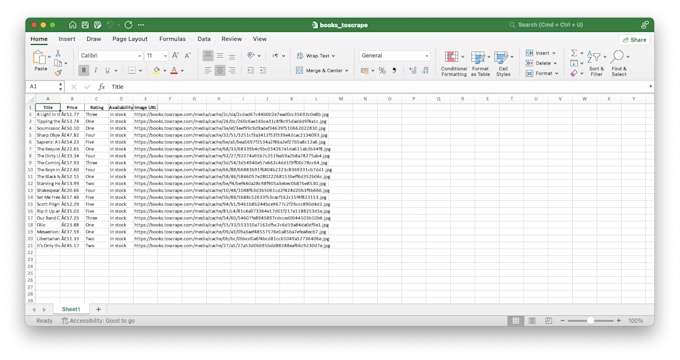Screen dimensions: 680x360
Task: Click Increase Font Size icon
Action: pyautogui.click(x=175, y=56)
